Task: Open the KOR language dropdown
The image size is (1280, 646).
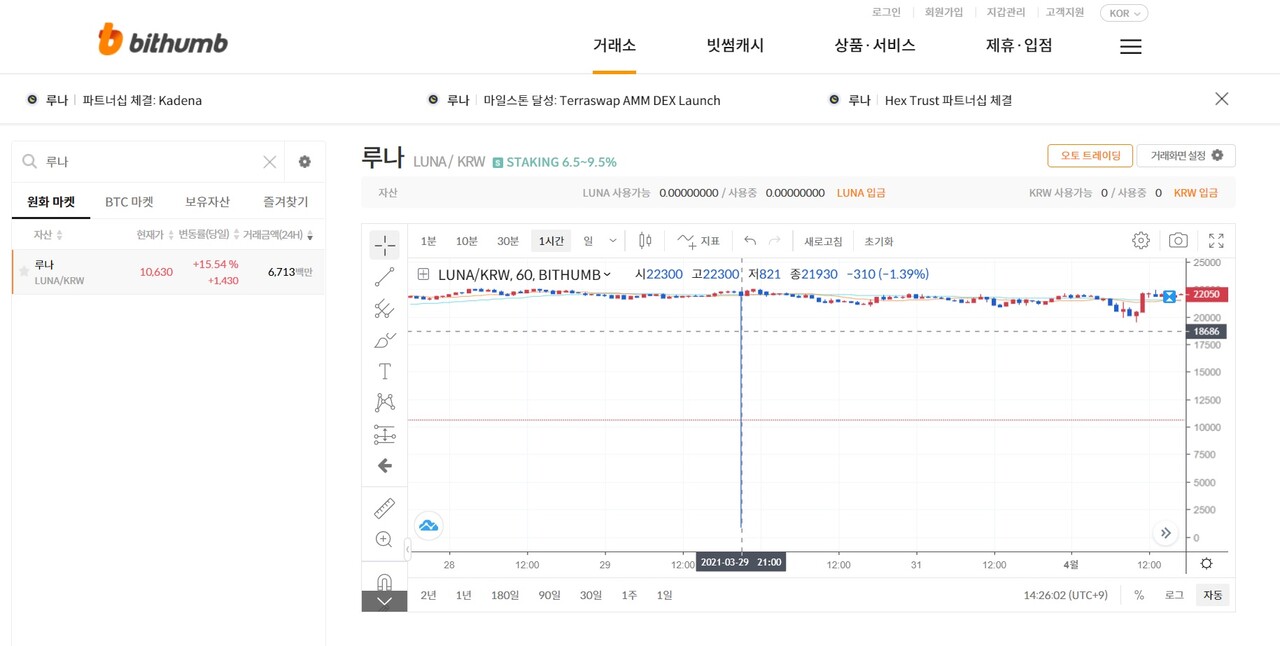Action: pos(1124,13)
